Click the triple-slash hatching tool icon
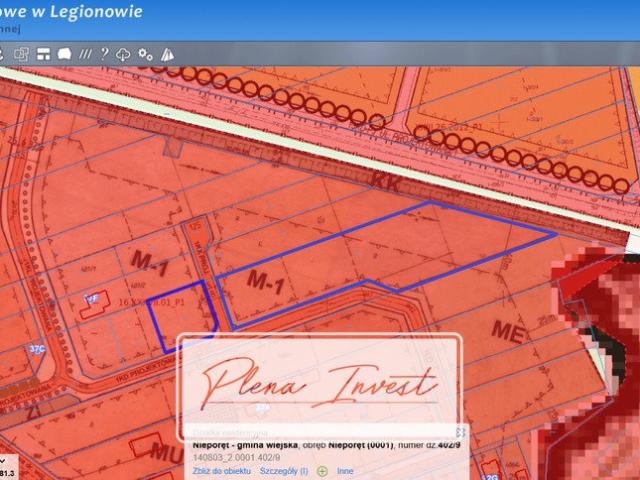Screen dimensions: 640x480 click(x=85, y=53)
